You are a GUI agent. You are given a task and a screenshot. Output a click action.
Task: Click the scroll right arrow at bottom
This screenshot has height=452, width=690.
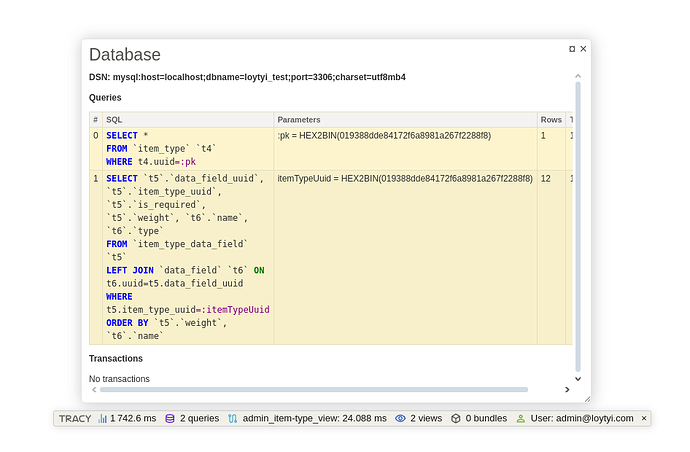[x=567, y=390]
